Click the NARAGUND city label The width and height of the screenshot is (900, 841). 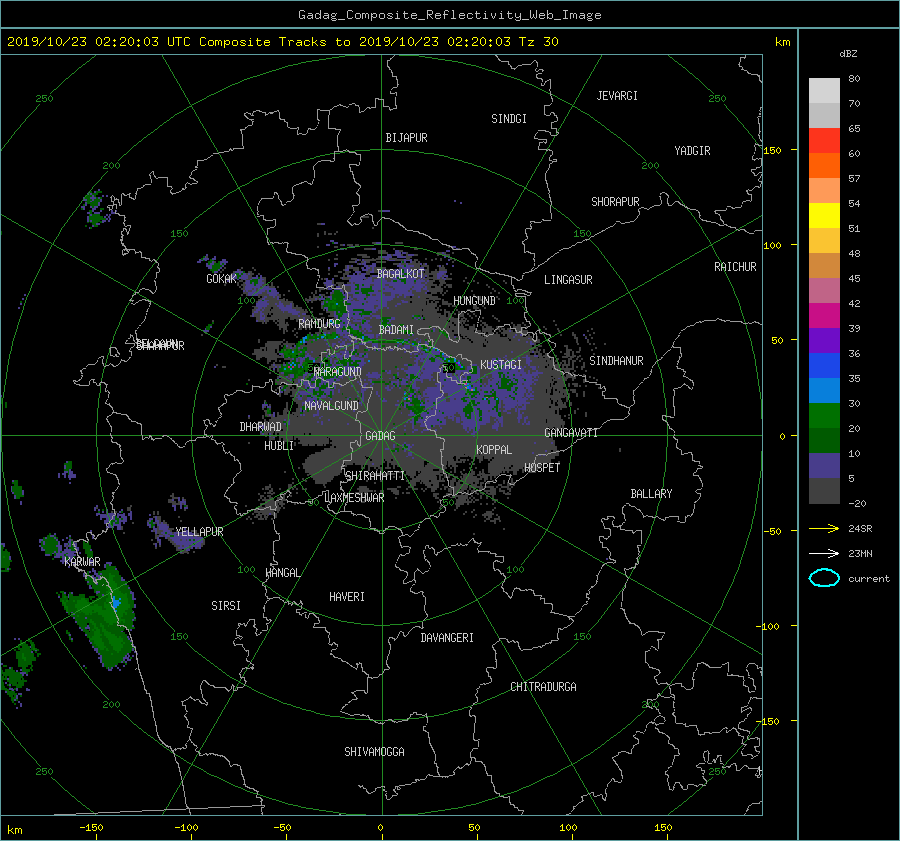[x=338, y=371]
